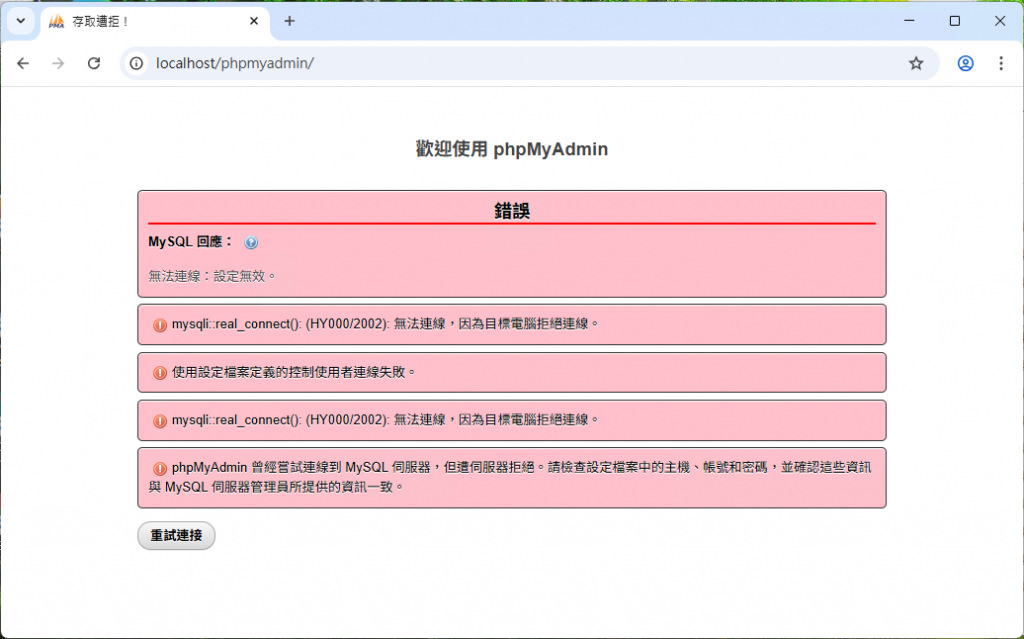This screenshot has width=1024, height=639.
Task: Reload the phpMyAdmin page
Action: coord(94,63)
